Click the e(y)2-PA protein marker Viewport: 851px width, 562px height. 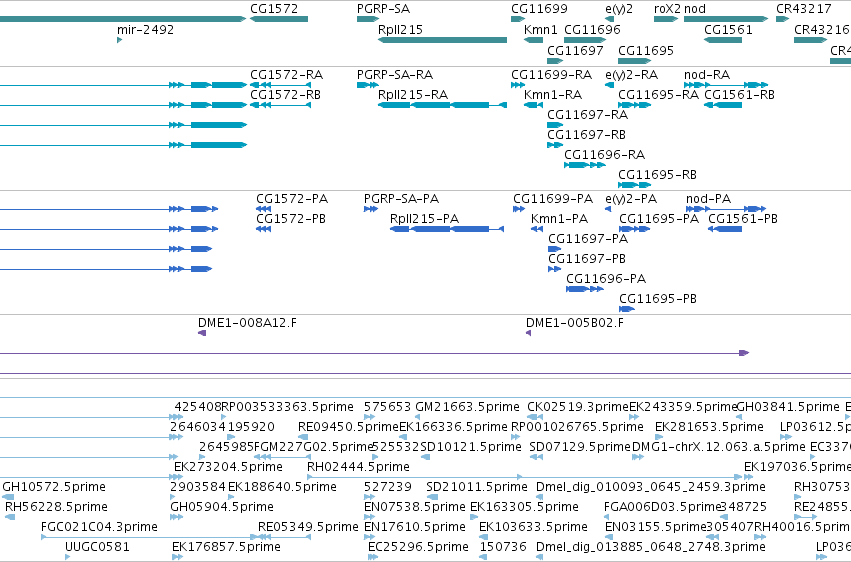(x=608, y=209)
